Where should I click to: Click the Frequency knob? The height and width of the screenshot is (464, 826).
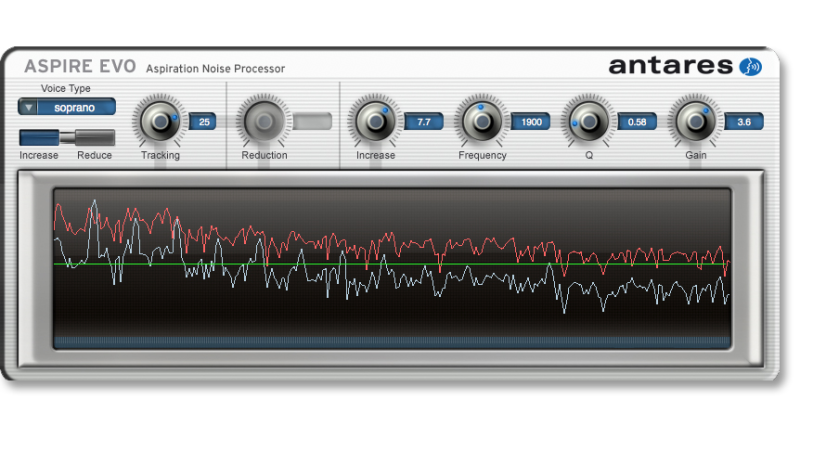pyautogui.click(x=481, y=122)
